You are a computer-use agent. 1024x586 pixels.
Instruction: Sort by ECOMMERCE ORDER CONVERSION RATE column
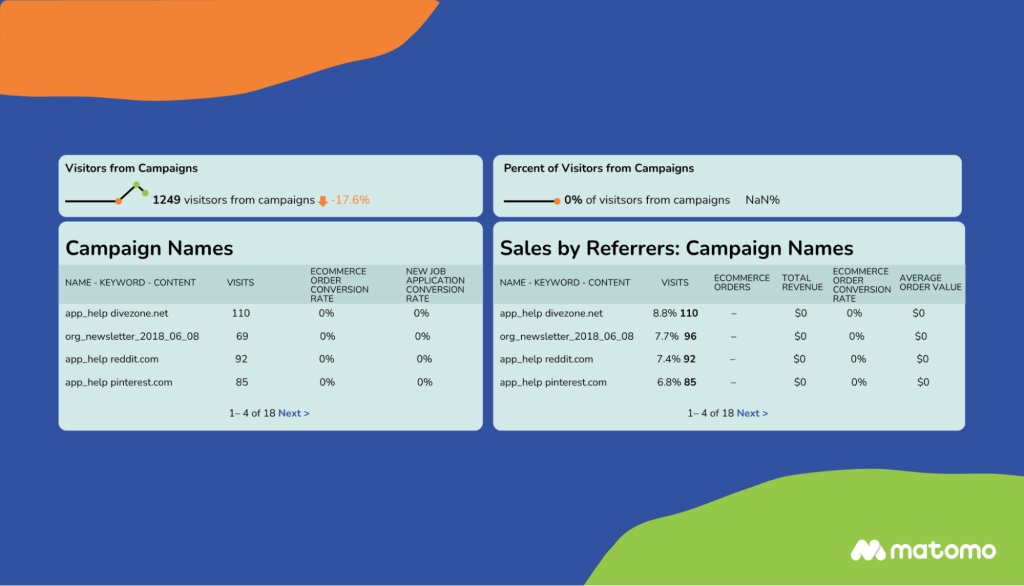pos(338,283)
